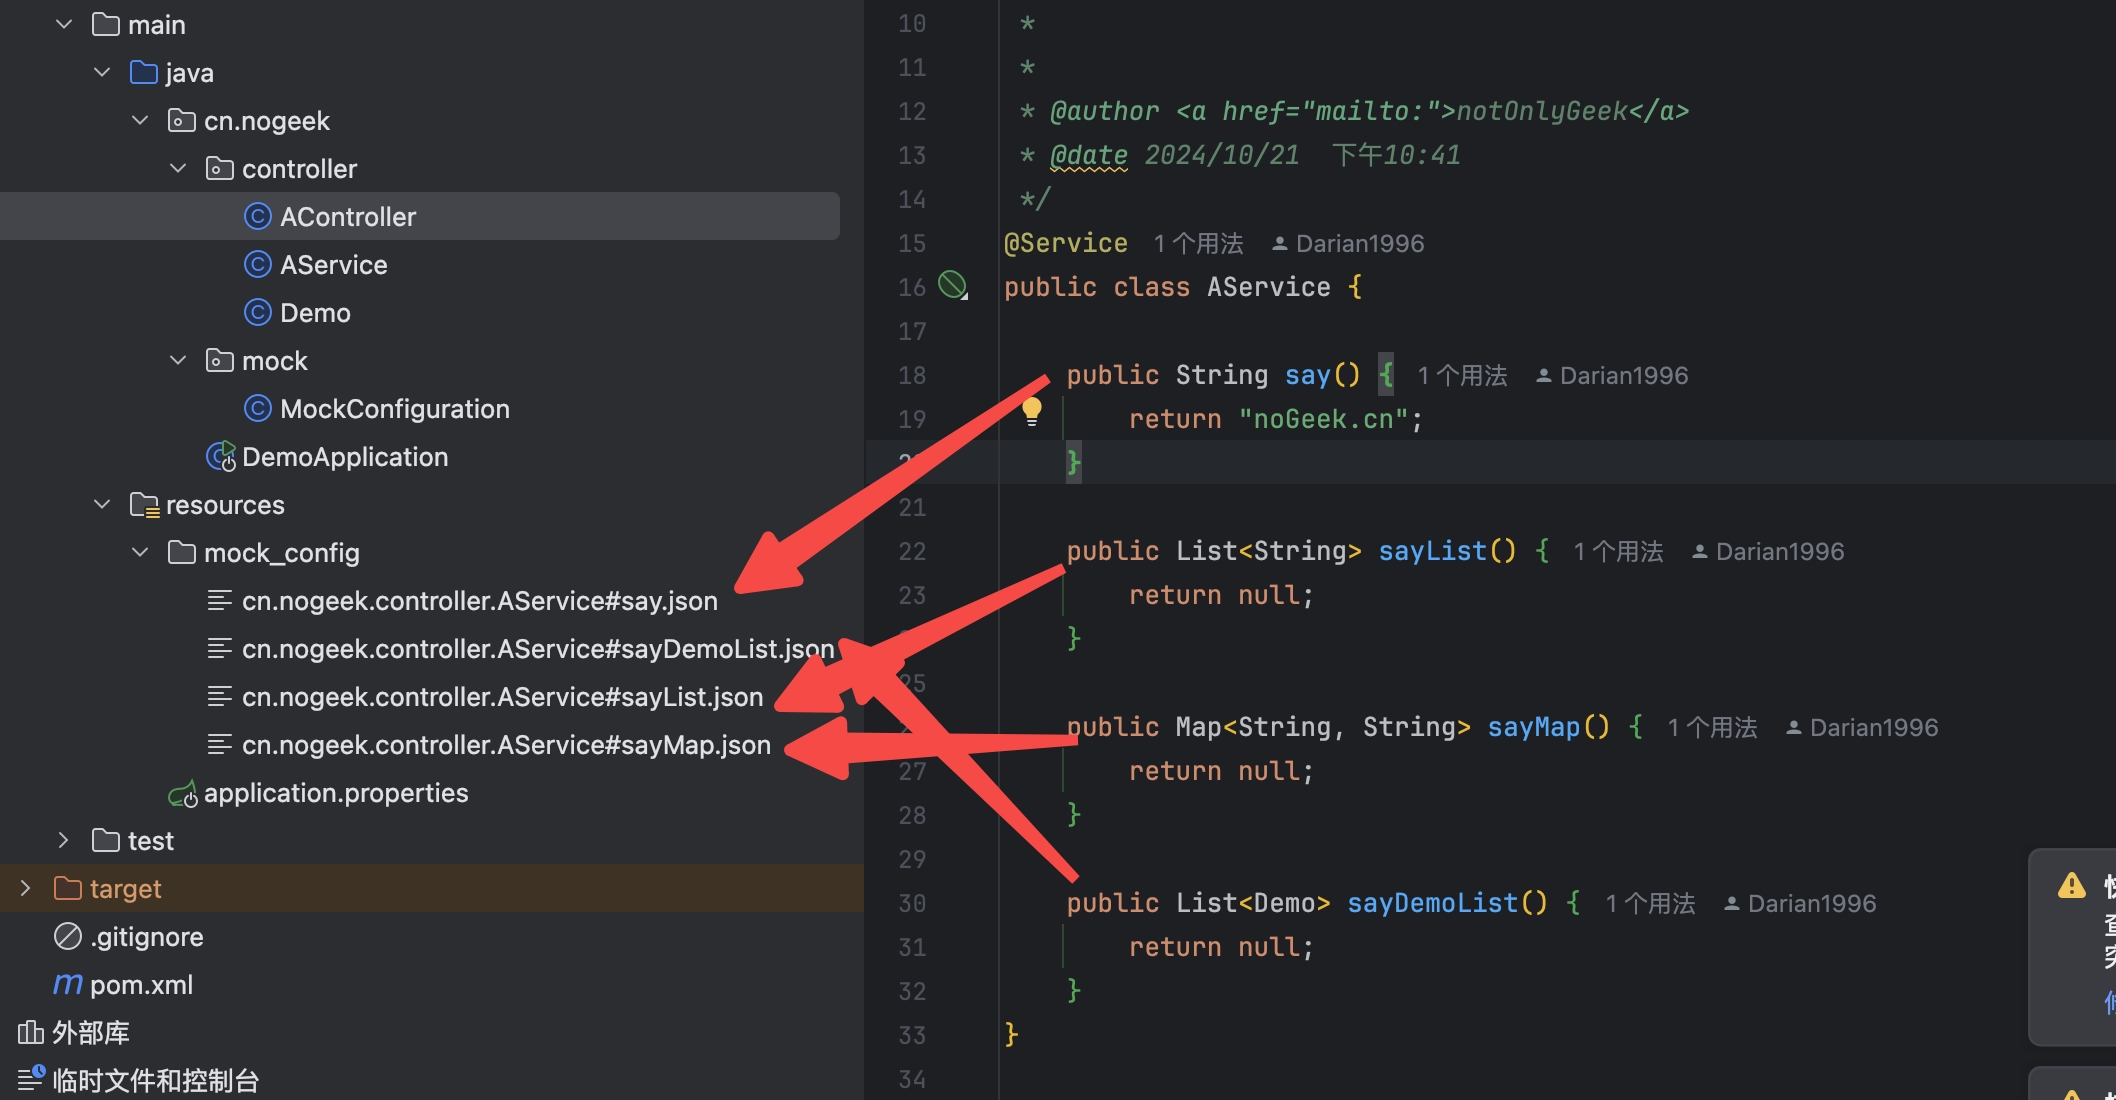This screenshot has width=2116, height=1100.
Task: Click the yellow warning notification icon
Action: pos(2071,885)
